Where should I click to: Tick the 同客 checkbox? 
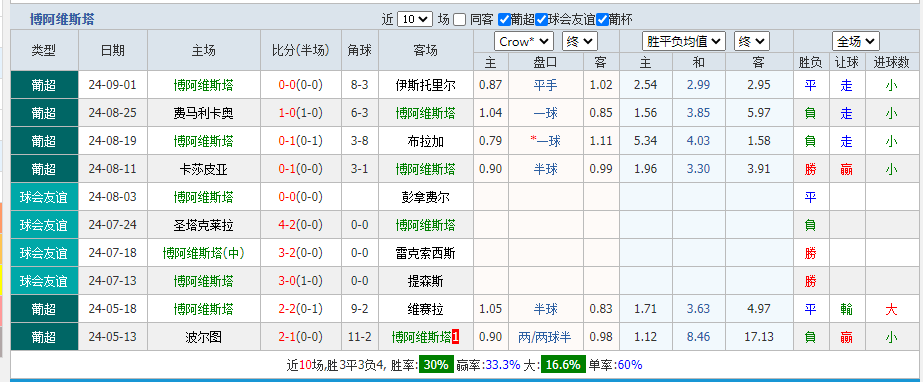click(460, 19)
